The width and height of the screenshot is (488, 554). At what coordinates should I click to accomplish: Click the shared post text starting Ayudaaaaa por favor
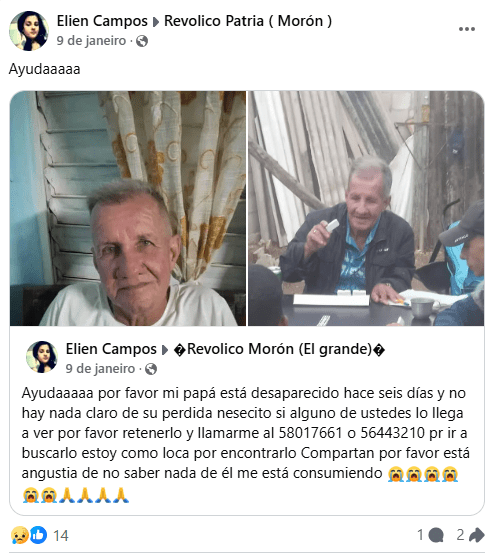pyautogui.click(x=246, y=443)
